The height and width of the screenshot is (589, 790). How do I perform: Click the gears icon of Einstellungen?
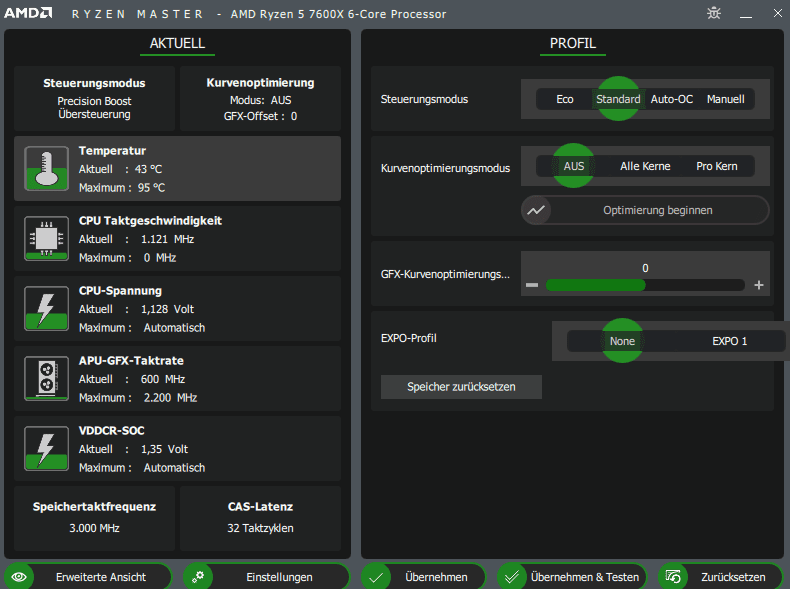[x=198, y=577]
